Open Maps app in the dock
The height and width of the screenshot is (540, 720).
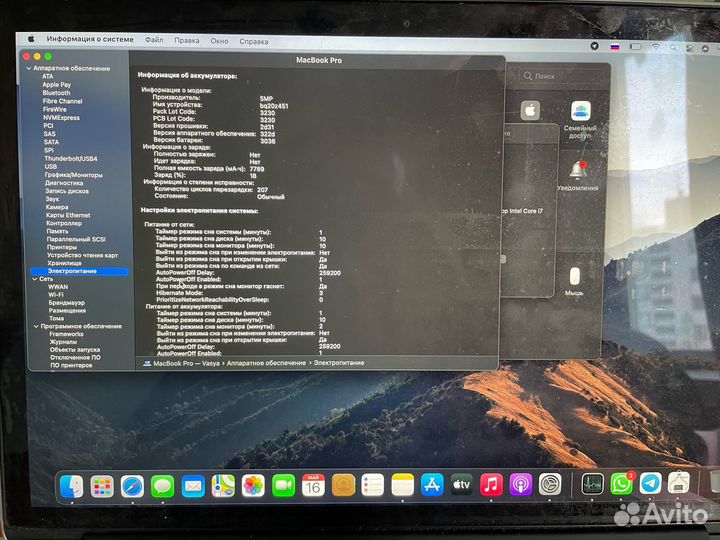[x=223, y=486]
